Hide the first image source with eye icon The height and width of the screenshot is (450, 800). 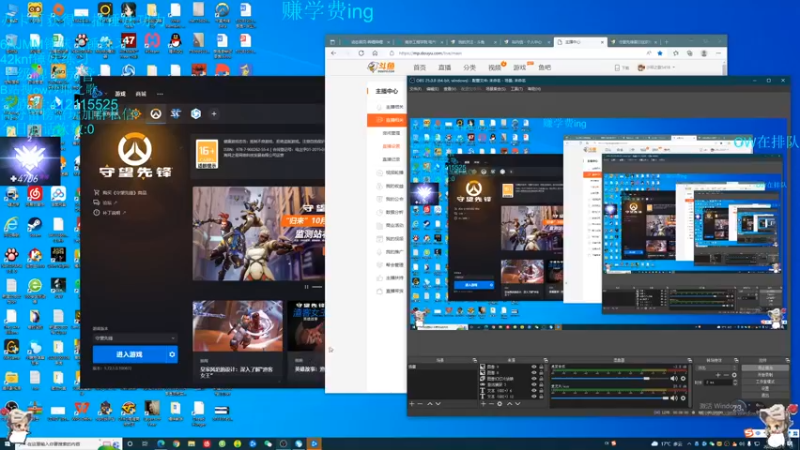534,367
